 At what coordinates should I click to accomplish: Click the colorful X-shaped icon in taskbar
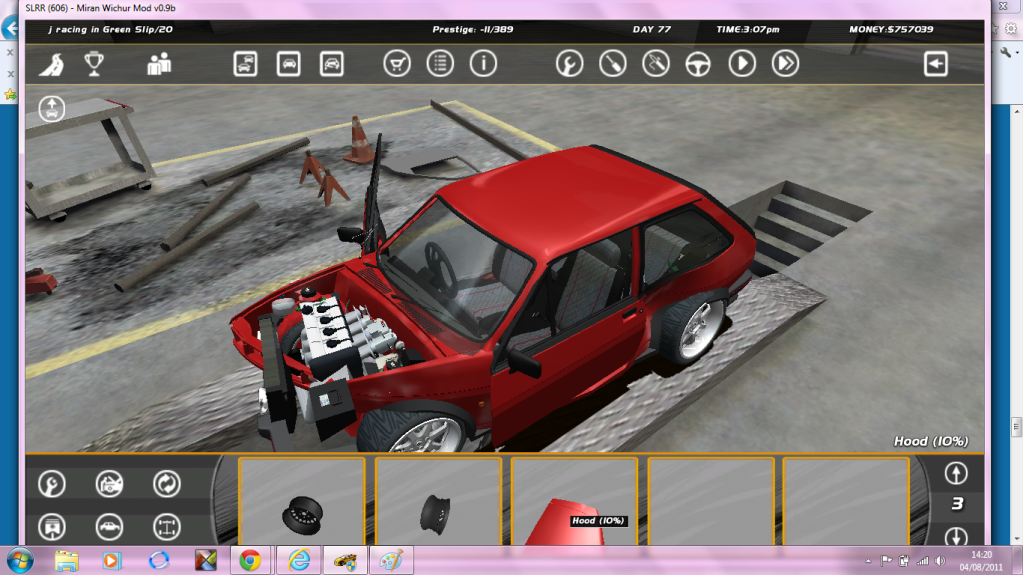click(206, 561)
